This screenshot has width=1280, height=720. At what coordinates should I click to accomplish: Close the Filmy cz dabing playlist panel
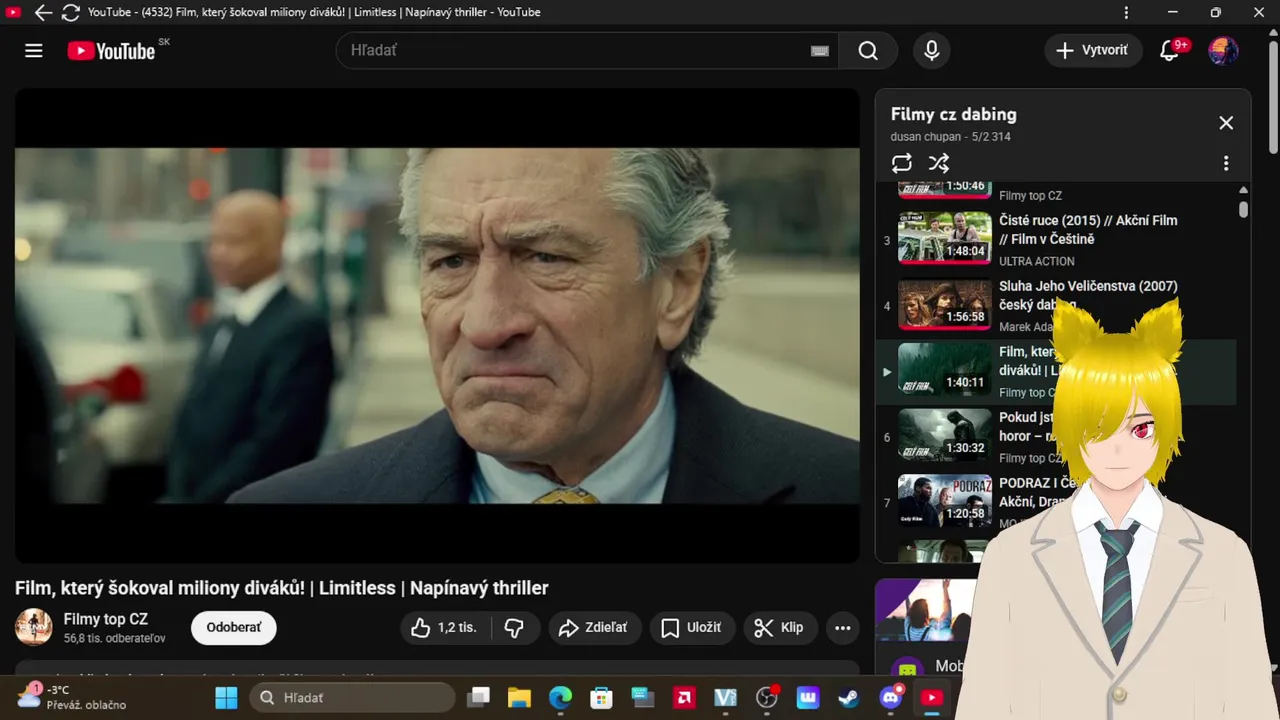[1226, 123]
